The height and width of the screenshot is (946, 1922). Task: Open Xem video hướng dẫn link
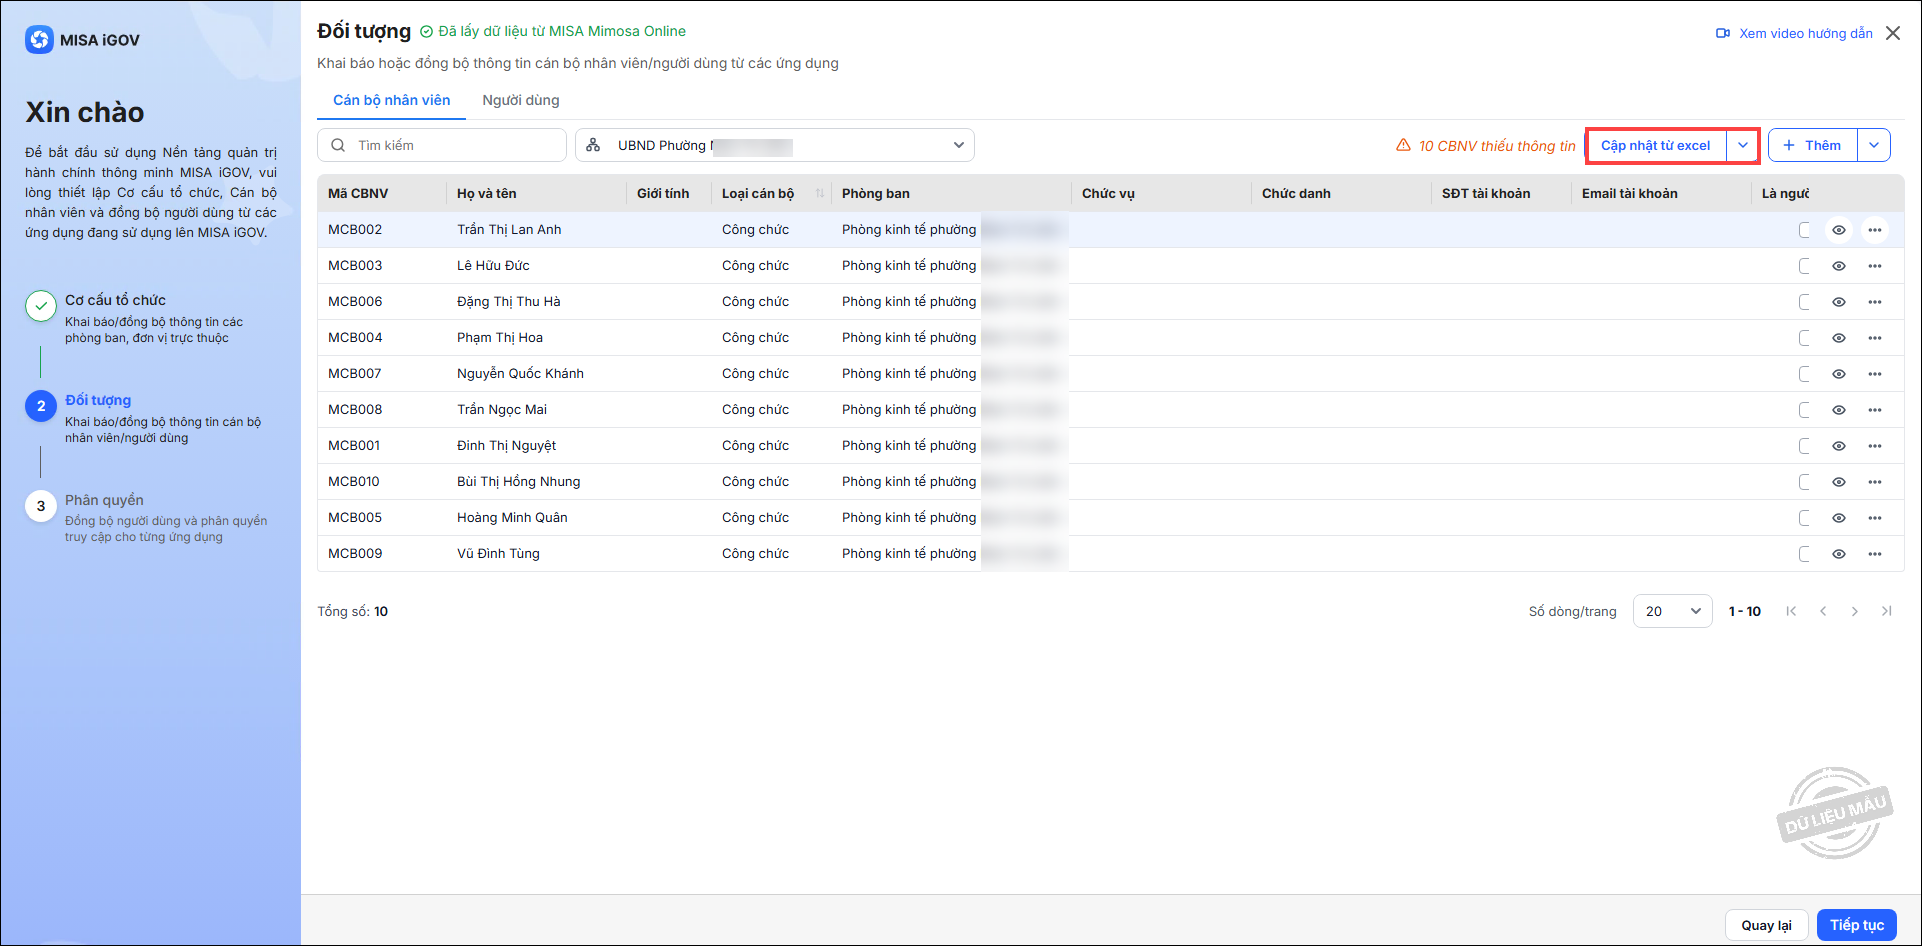click(1805, 33)
